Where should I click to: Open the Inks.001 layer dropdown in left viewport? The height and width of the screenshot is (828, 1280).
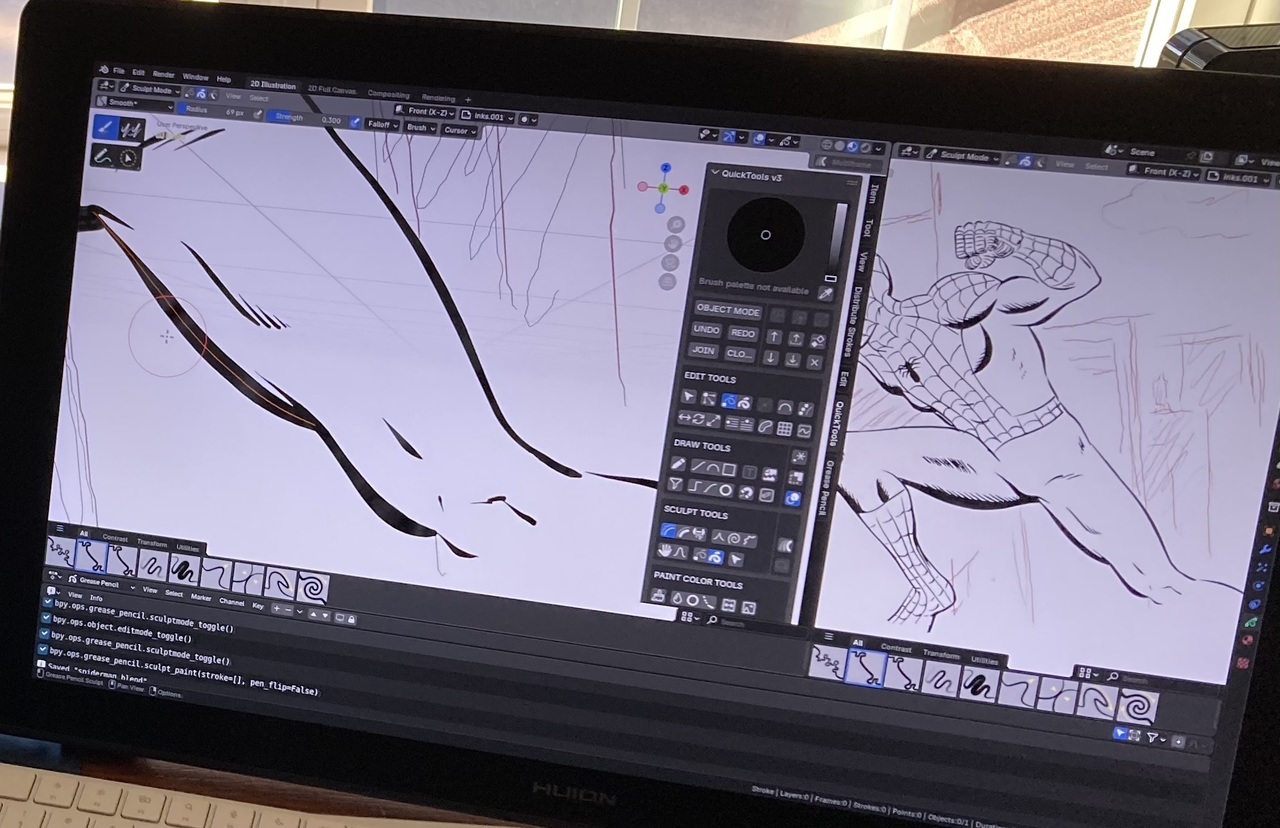(x=487, y=116)
